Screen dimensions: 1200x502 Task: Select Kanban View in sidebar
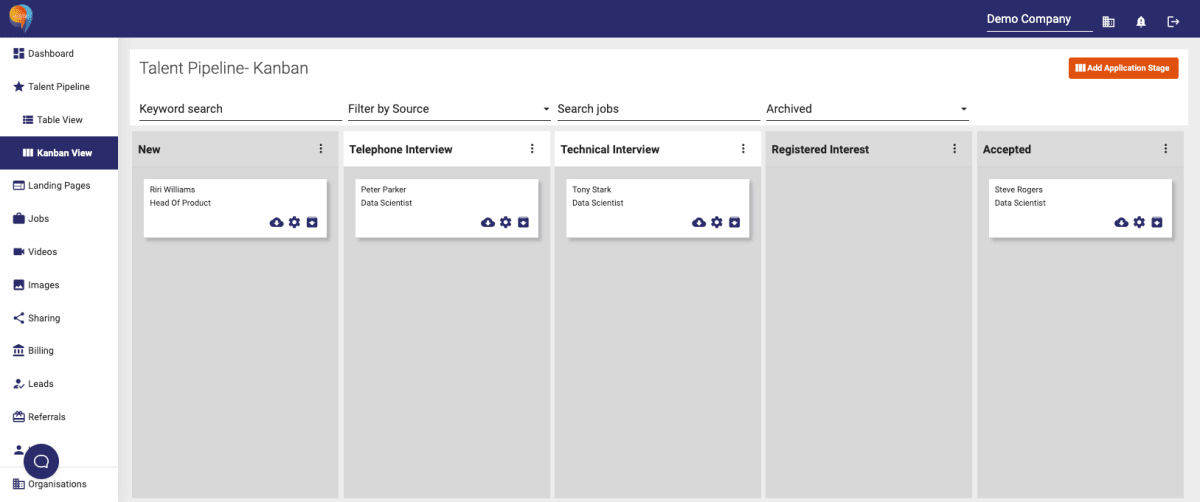coord(59,153)
